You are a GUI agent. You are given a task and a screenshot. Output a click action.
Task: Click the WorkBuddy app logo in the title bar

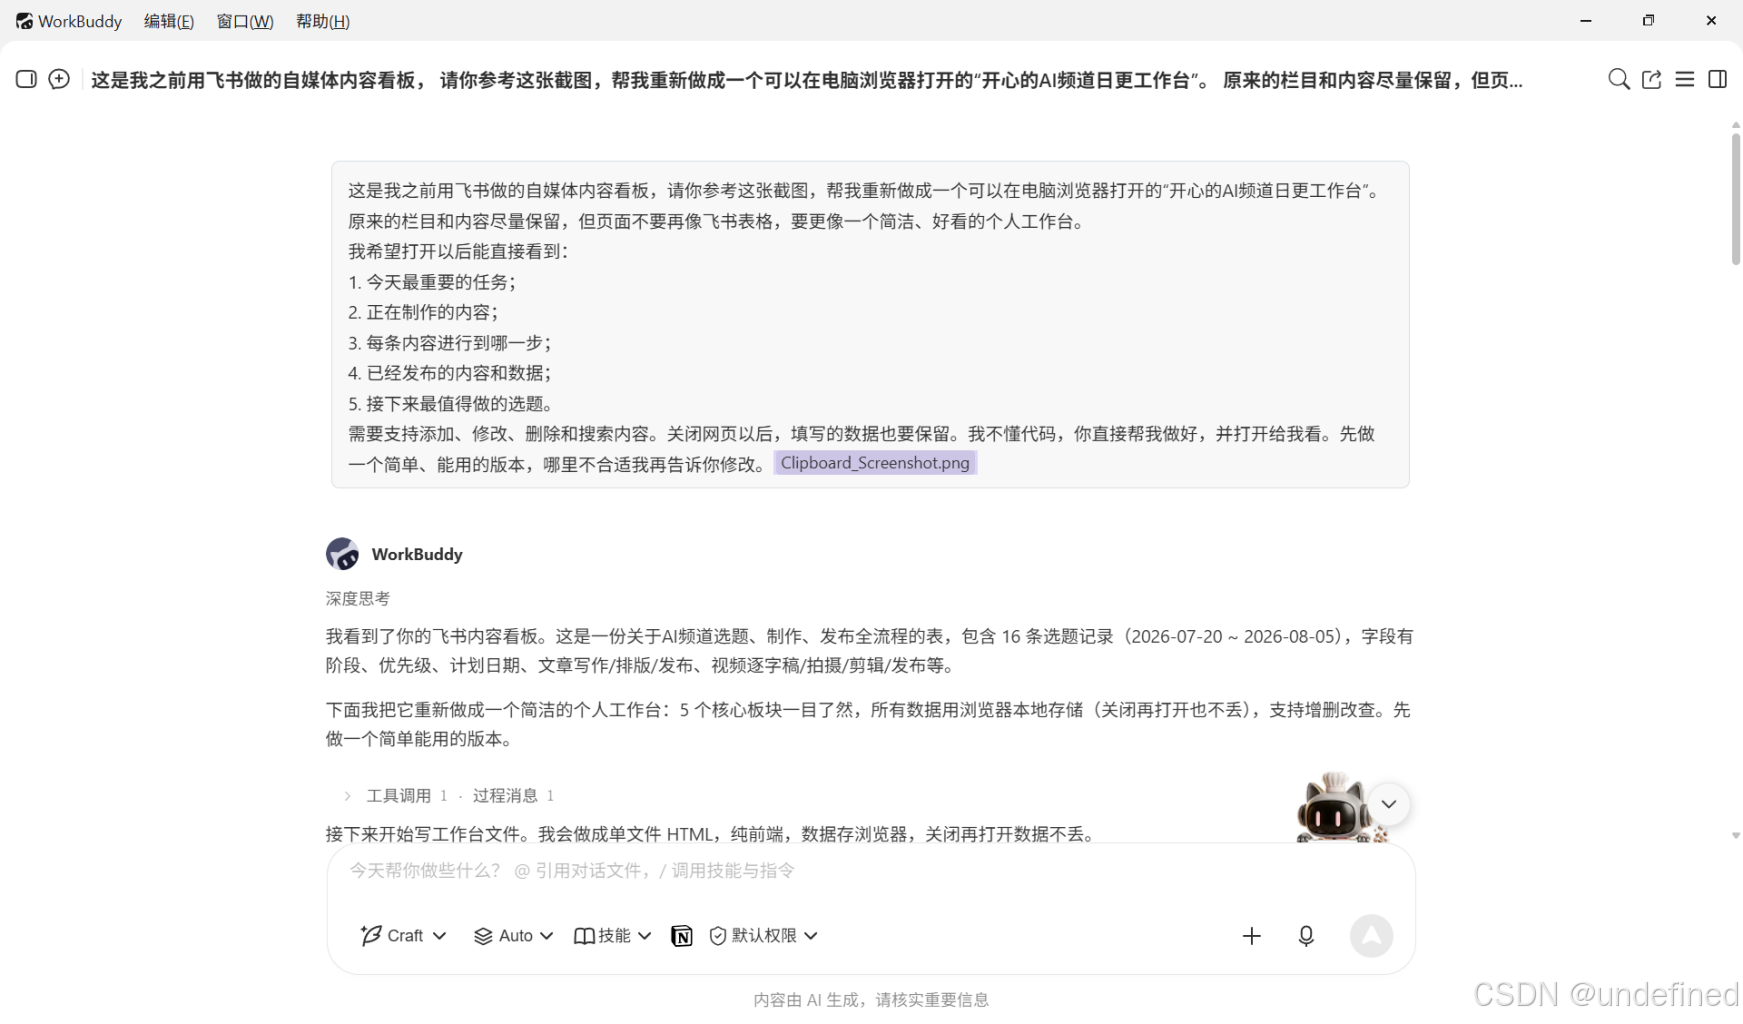pyautogui.click(x=24, y=21)
